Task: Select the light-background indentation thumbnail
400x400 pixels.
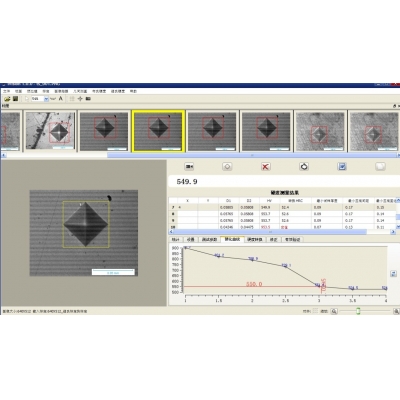Action: click(x=50, y=131)
